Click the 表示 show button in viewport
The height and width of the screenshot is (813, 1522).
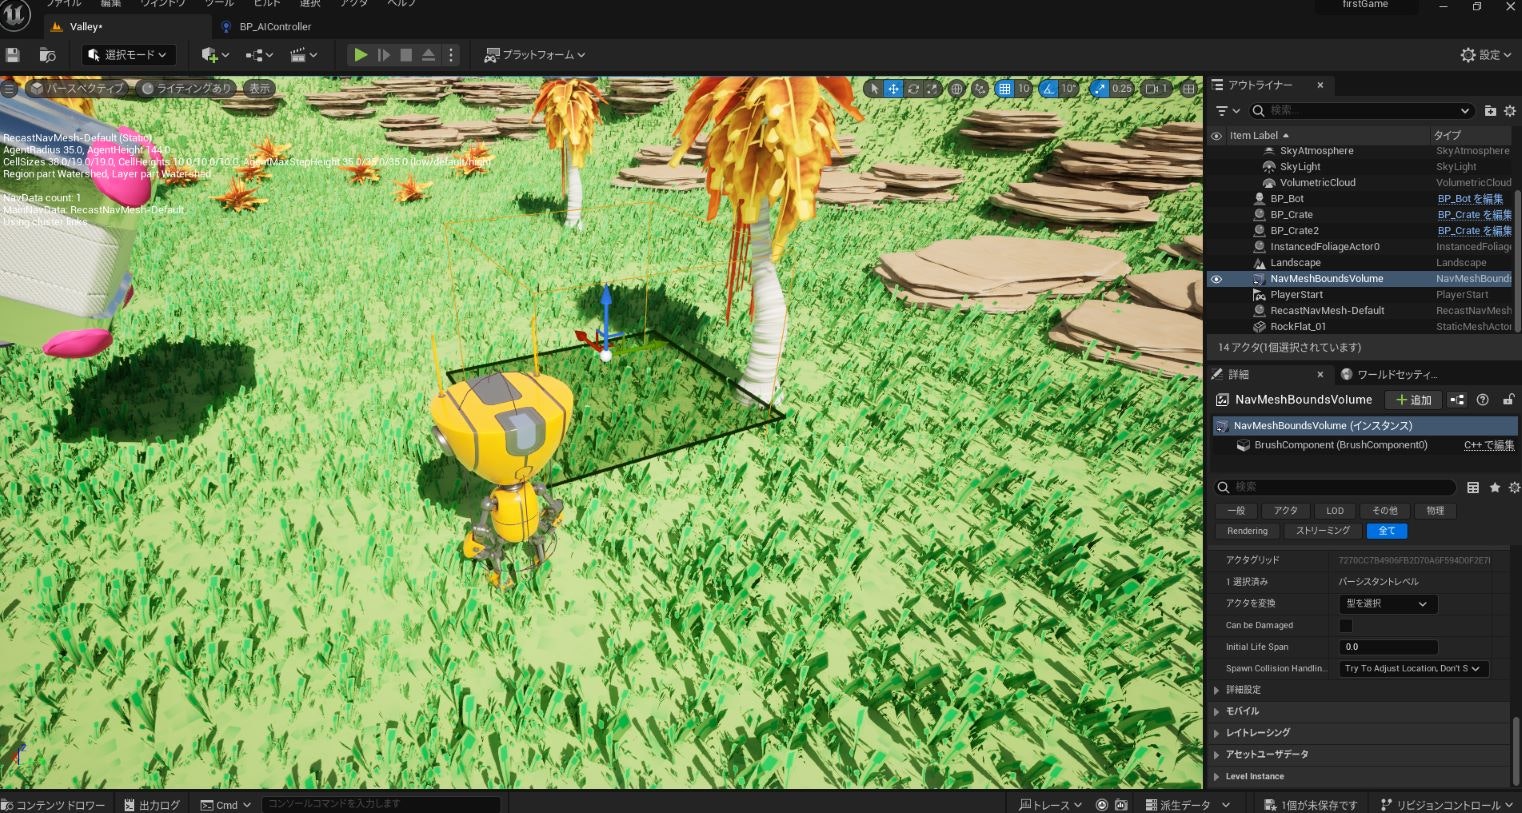pos(260,88)
